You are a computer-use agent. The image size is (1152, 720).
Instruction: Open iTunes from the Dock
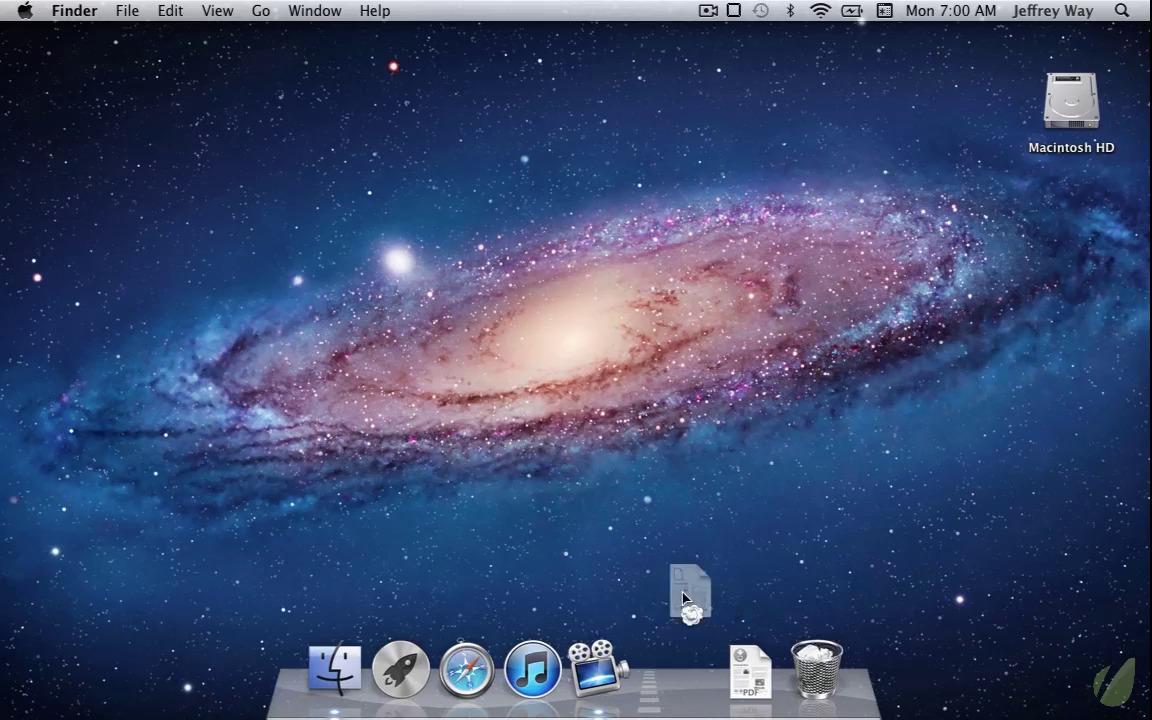[532, 669]
